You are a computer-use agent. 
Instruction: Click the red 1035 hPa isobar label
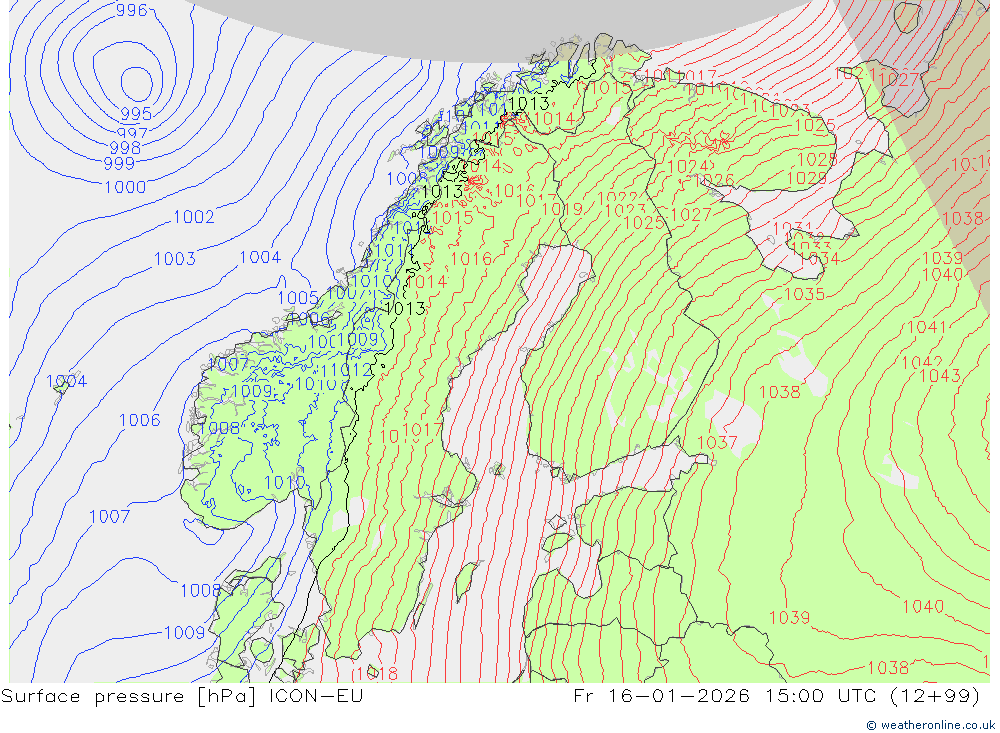tap(804, 294)
